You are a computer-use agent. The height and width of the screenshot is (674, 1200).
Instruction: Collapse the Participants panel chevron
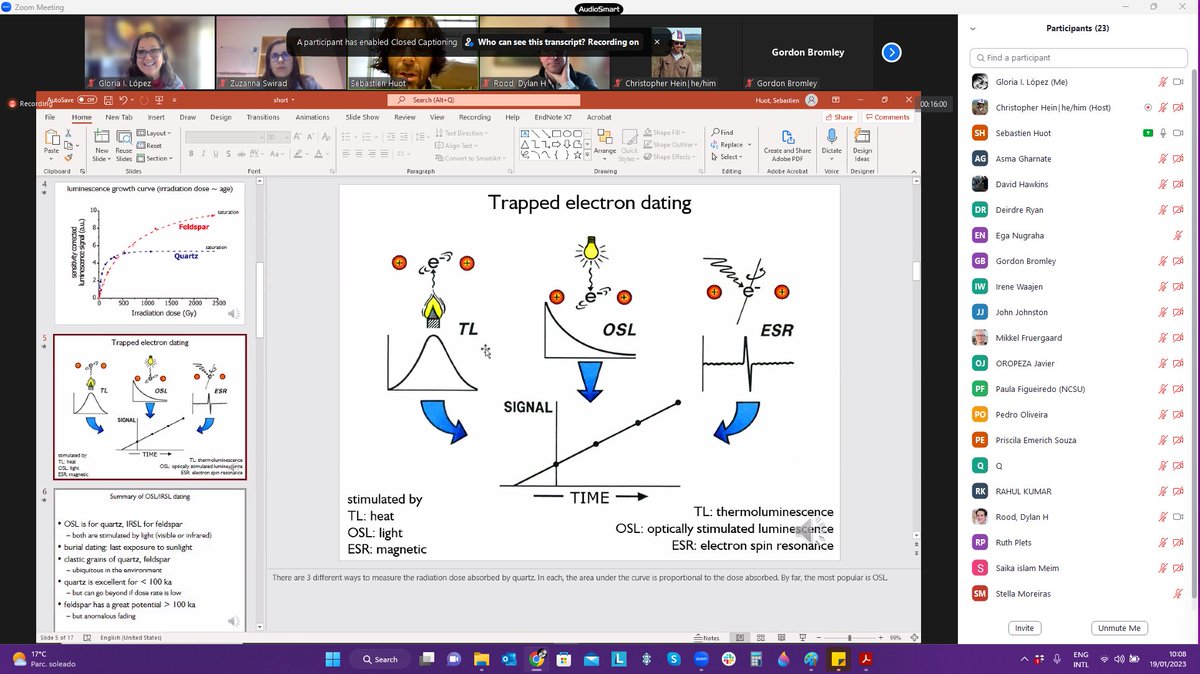pos(973,28)
